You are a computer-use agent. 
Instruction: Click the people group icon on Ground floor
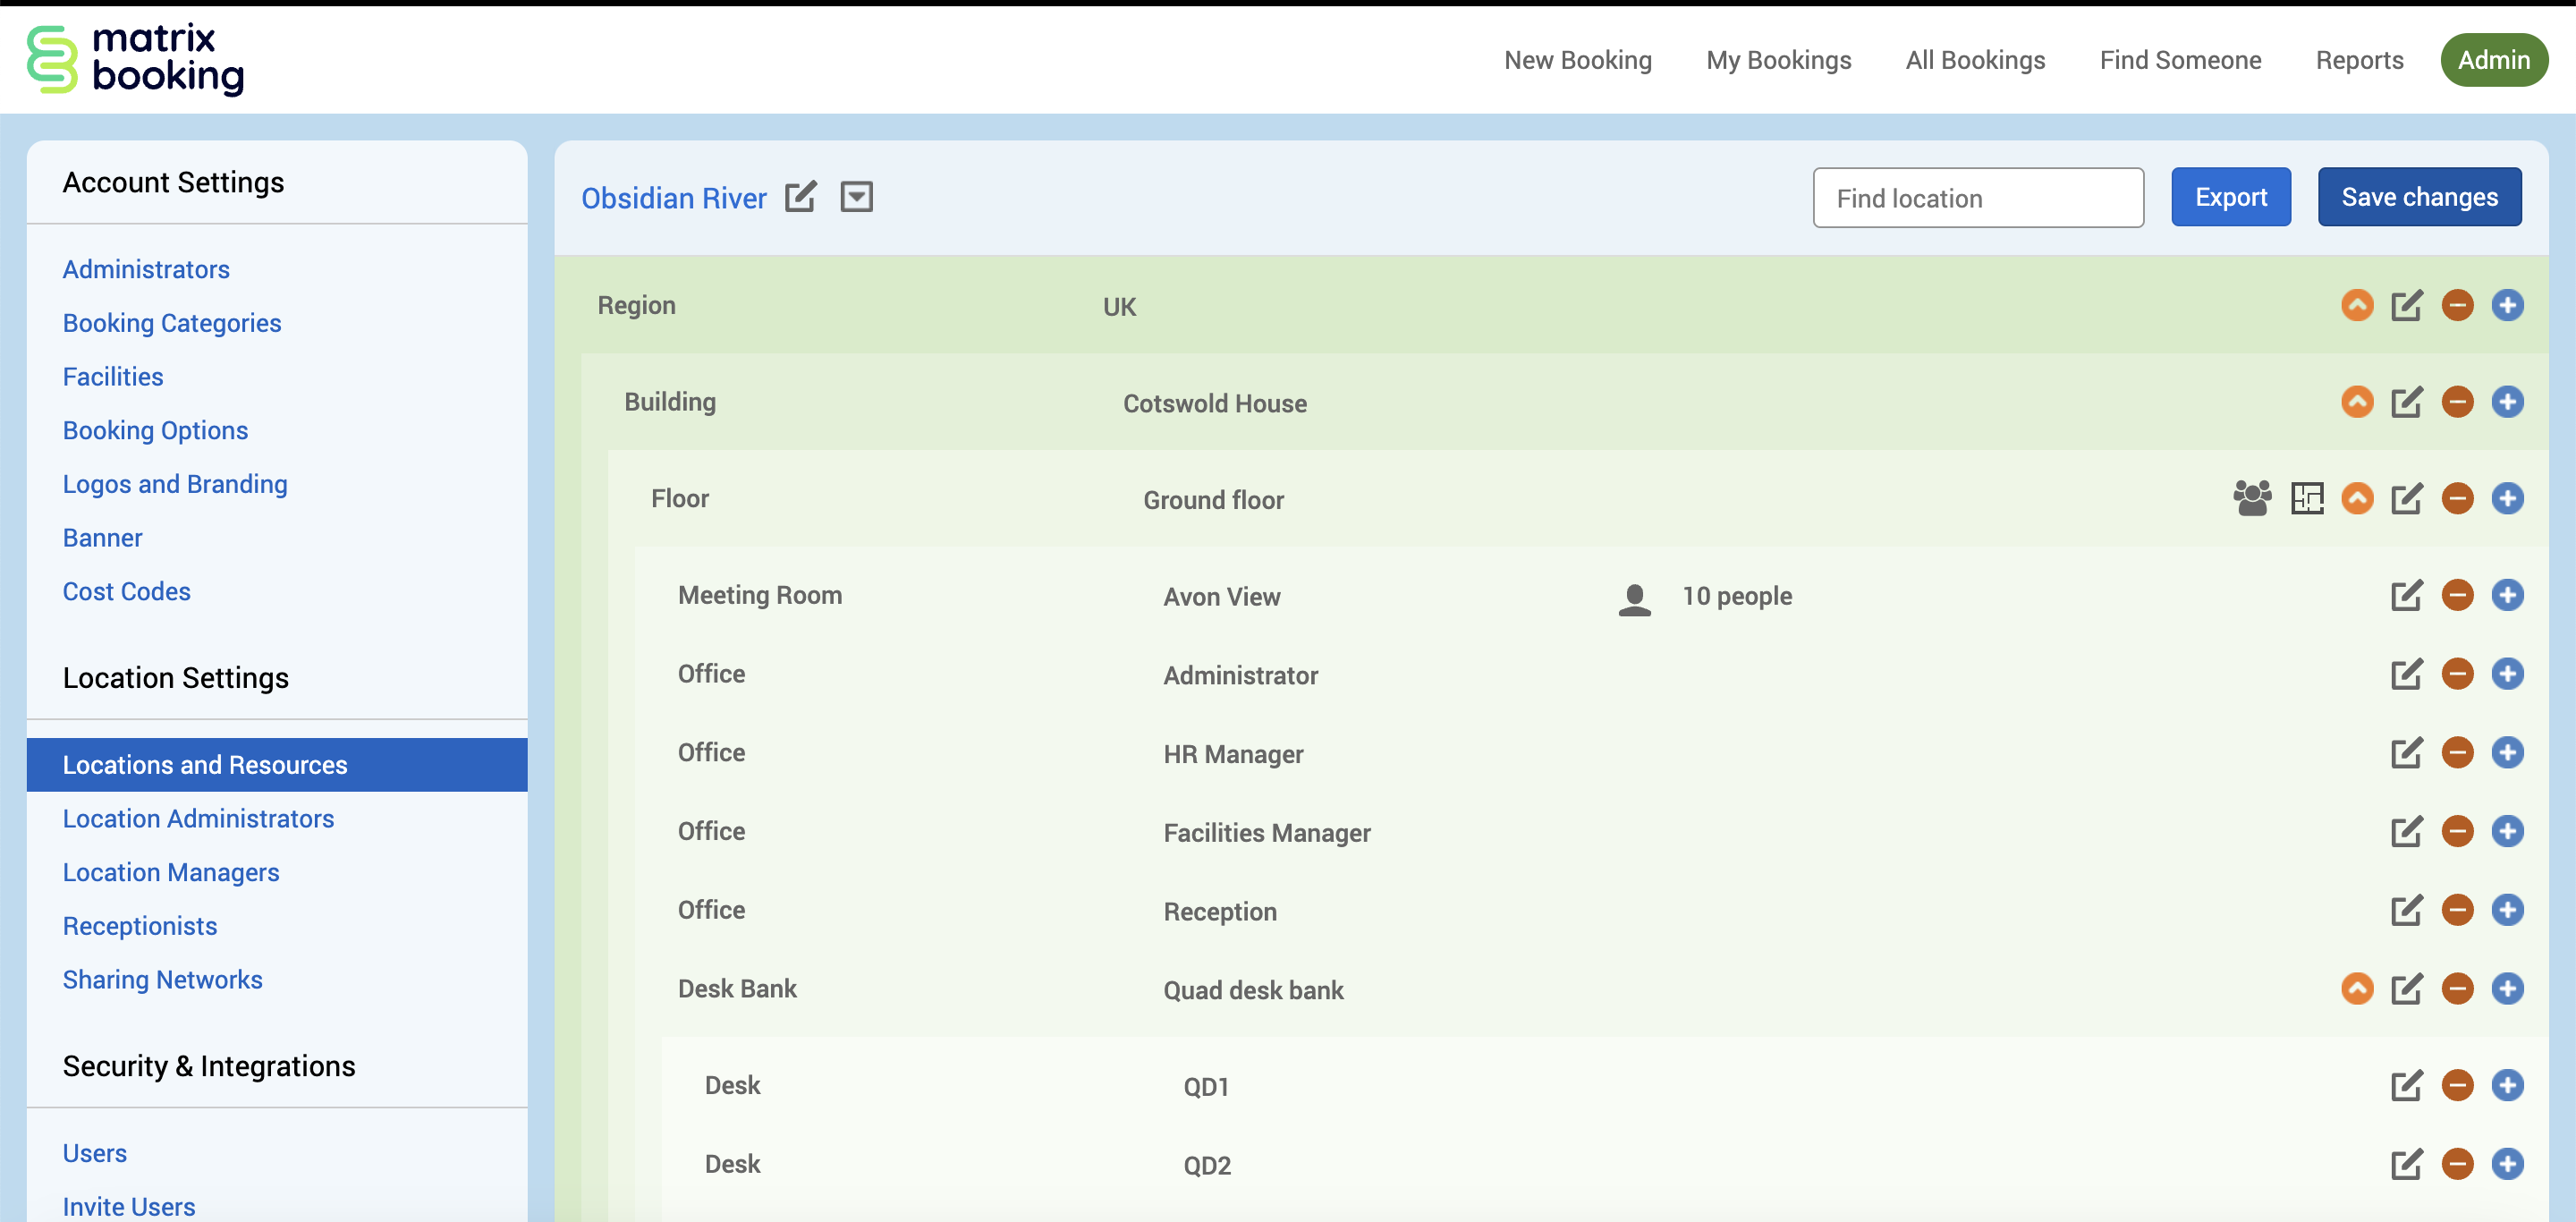pyautogui.click(x=2252, y=498)
